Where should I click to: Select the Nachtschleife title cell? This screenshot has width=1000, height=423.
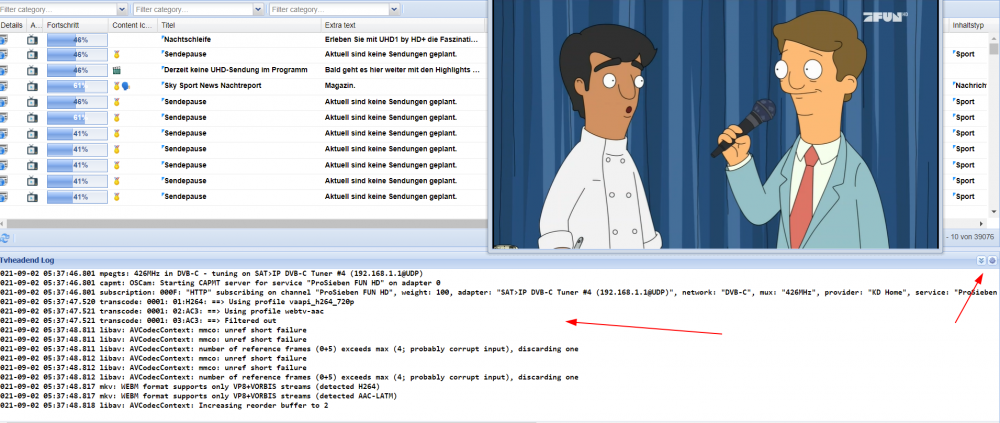pyautogui.click(x=239, y=40)
